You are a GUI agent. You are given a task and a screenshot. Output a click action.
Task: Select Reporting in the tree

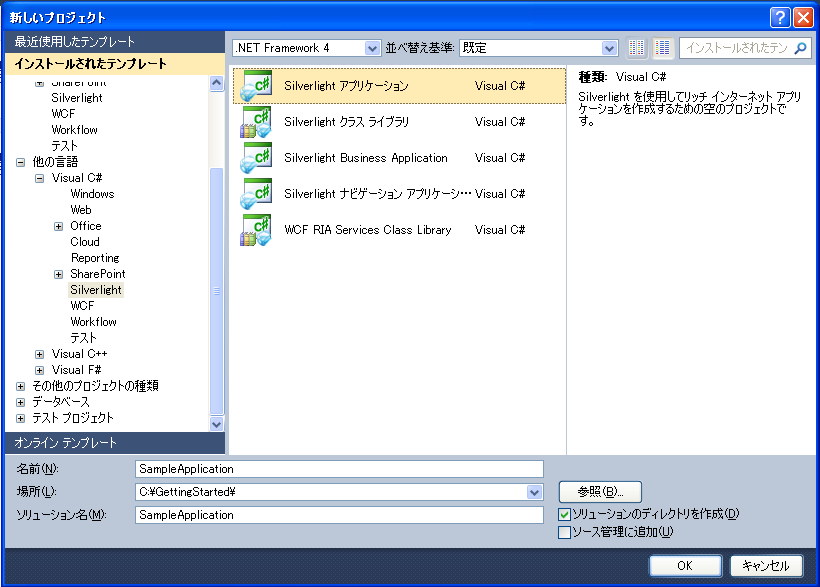[x=95, y=258]
